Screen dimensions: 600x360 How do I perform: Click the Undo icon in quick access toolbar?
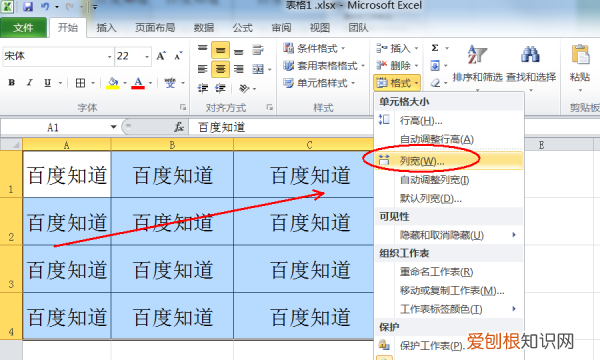coord(45,7)
